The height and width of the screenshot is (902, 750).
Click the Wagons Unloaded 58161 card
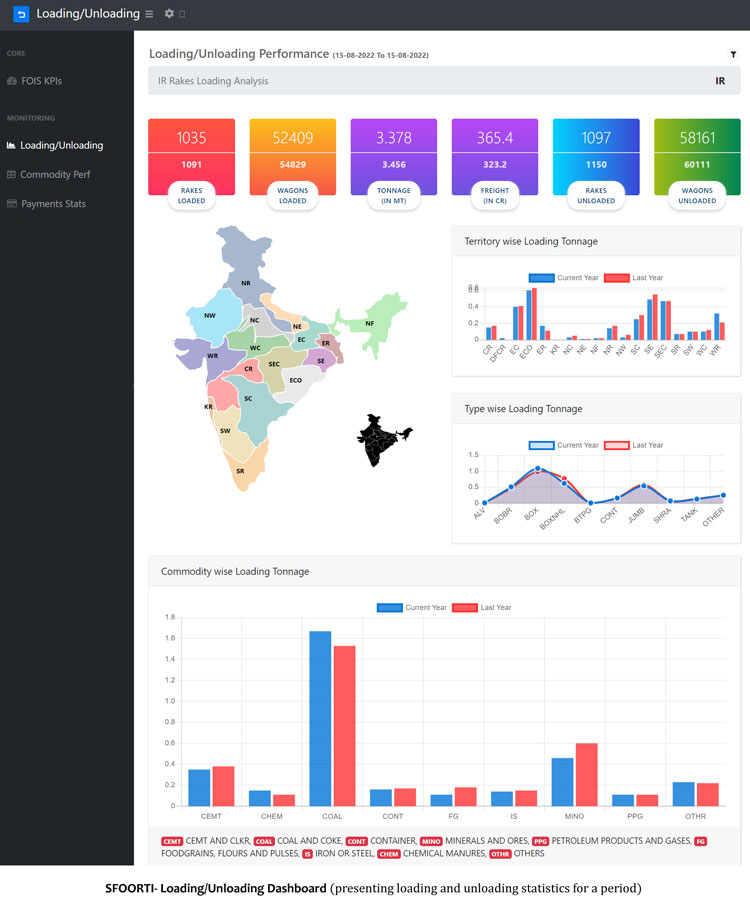coord(697,156)
